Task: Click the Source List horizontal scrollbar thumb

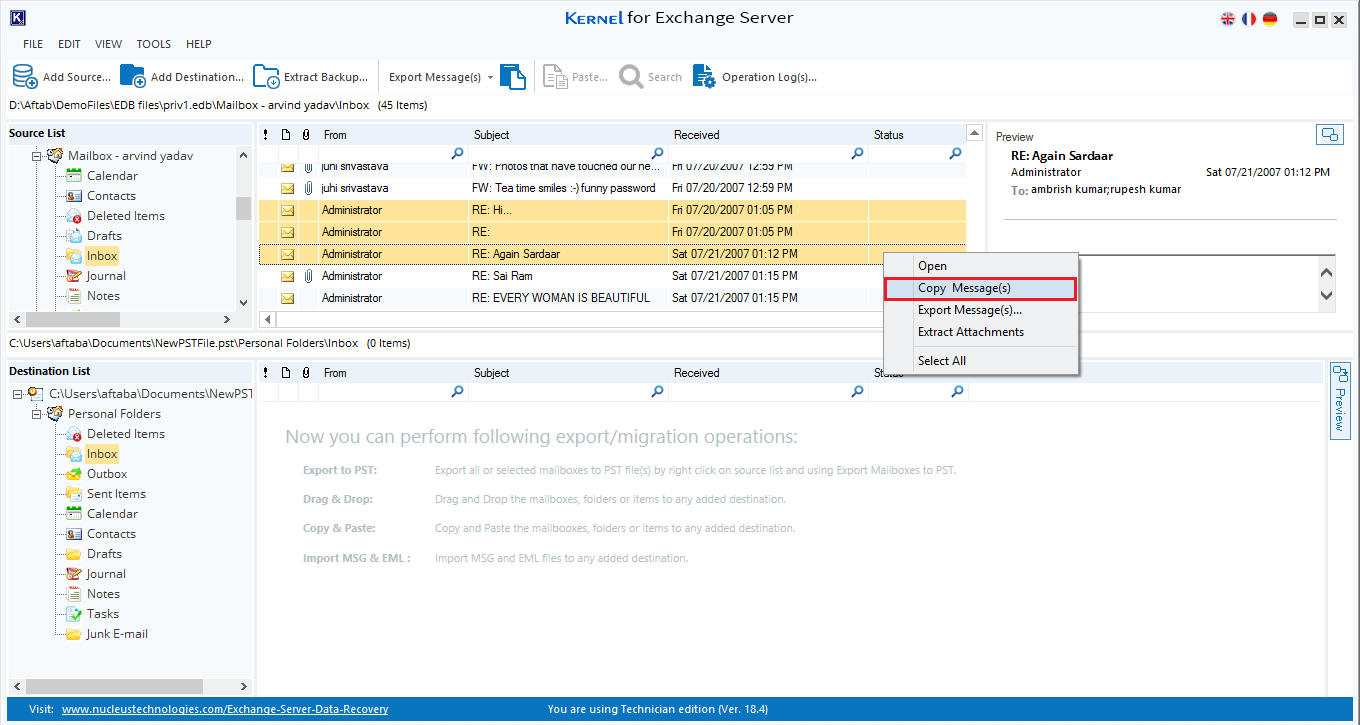Action: pos(73,319)
